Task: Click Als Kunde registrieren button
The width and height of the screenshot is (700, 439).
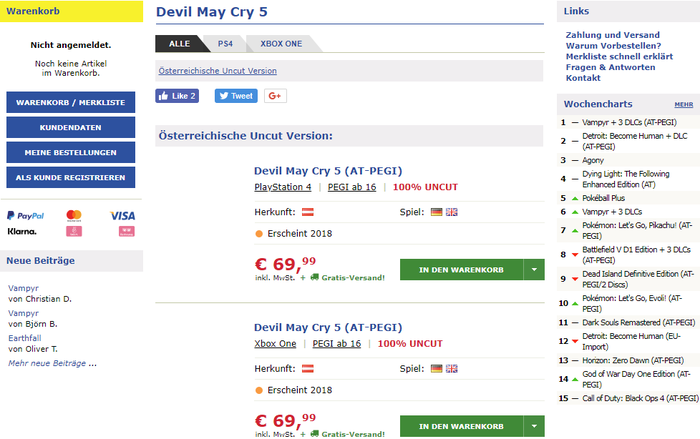Action: tap(69, 177)
